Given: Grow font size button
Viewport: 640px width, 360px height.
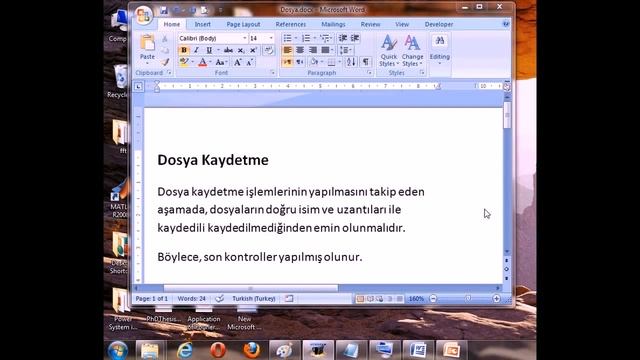Looking at the screenshot, I should click(237, 62).
